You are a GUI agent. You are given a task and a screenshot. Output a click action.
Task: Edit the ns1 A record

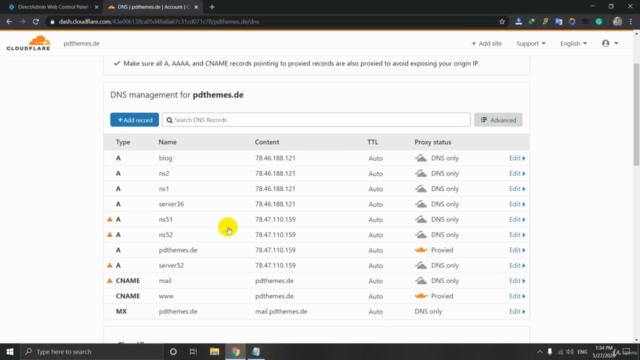tap(517, 189)
